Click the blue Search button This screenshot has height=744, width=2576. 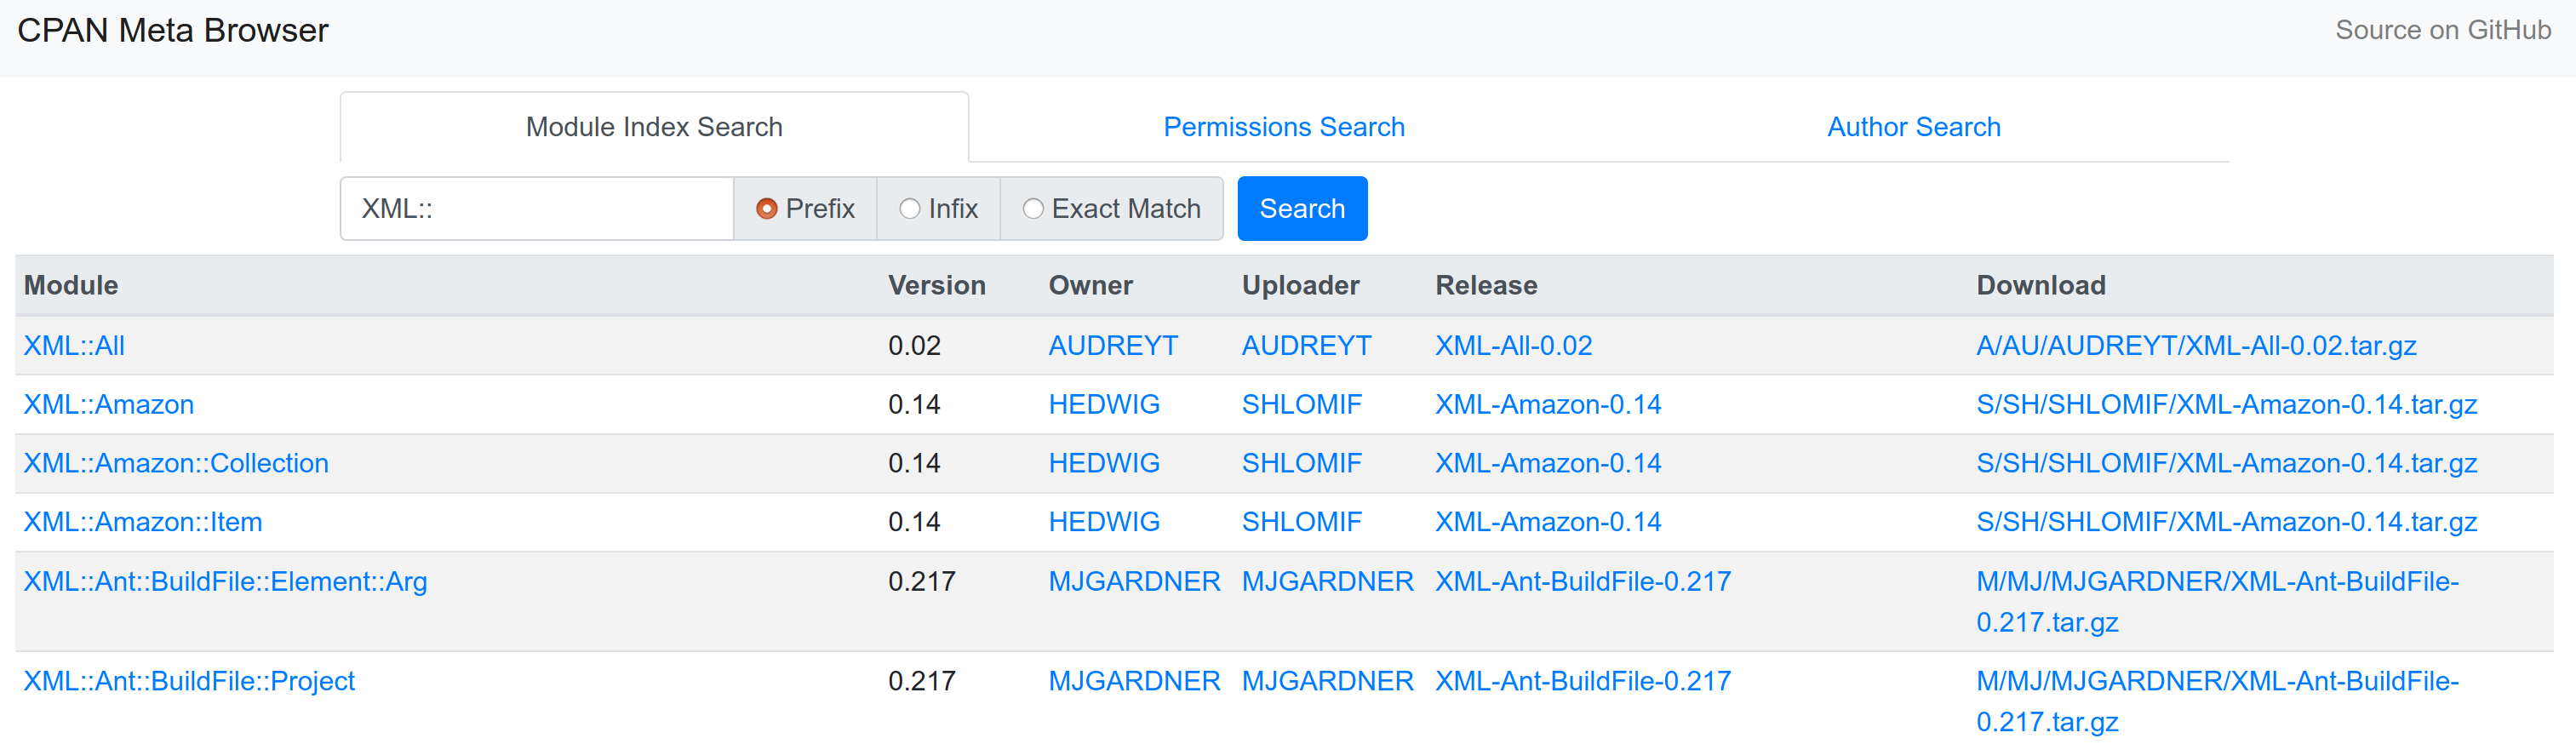pyautogui.click(x=1302, y=208)
